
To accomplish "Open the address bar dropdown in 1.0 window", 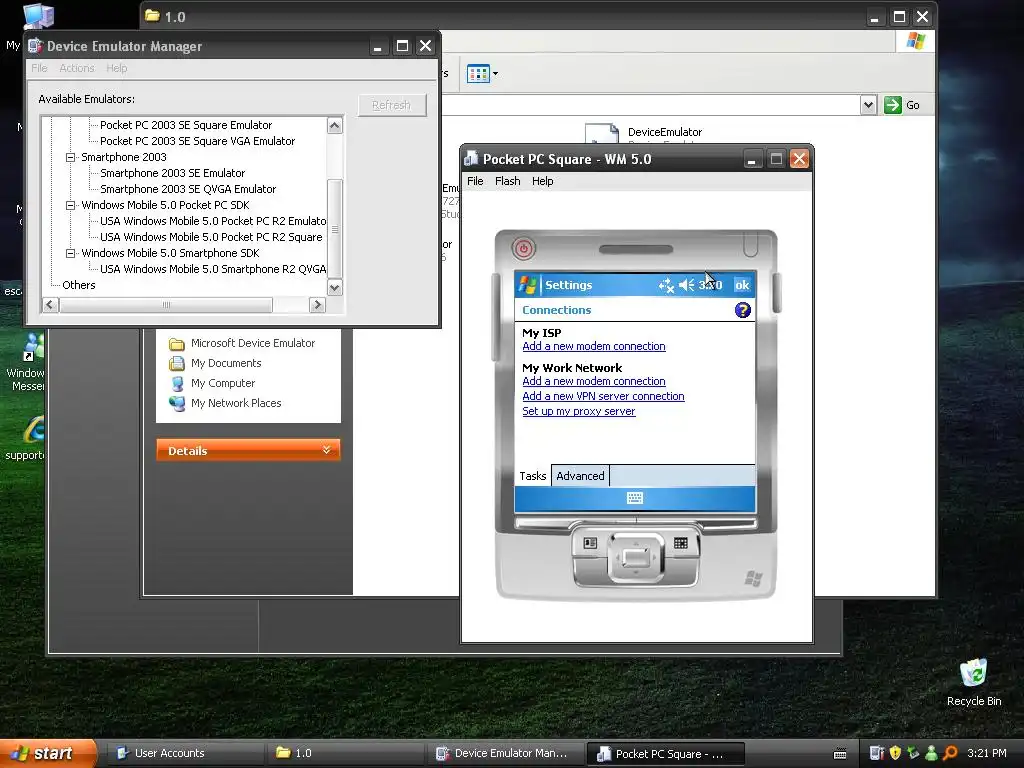I will click(868, 105).
